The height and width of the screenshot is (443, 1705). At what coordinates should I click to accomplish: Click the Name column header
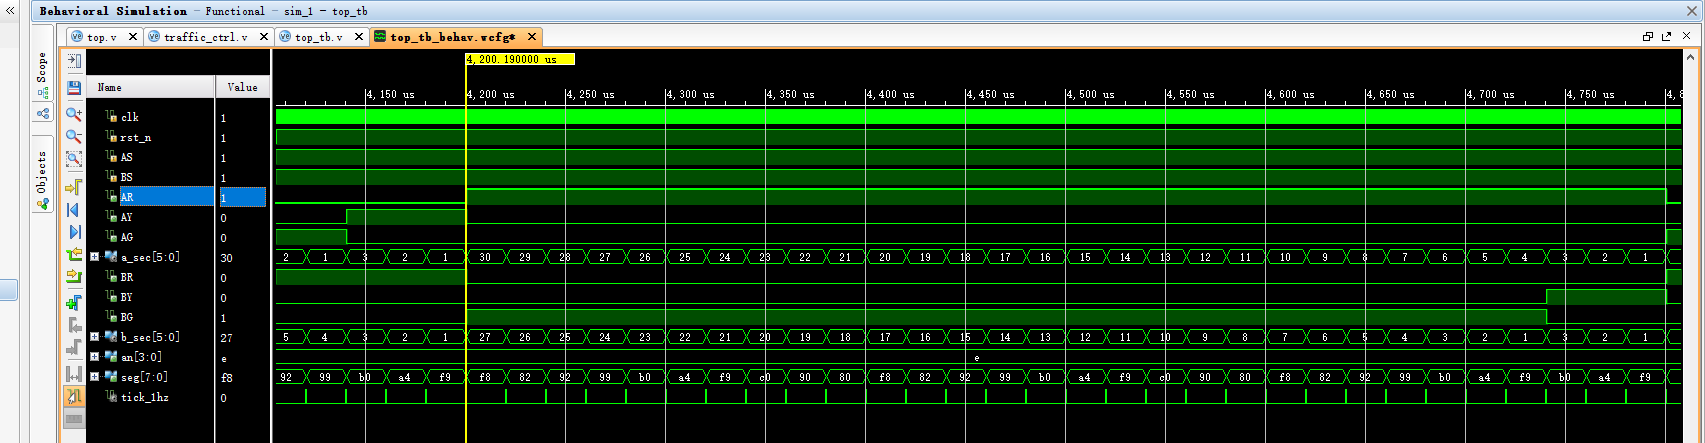click(x=150, y=87)
